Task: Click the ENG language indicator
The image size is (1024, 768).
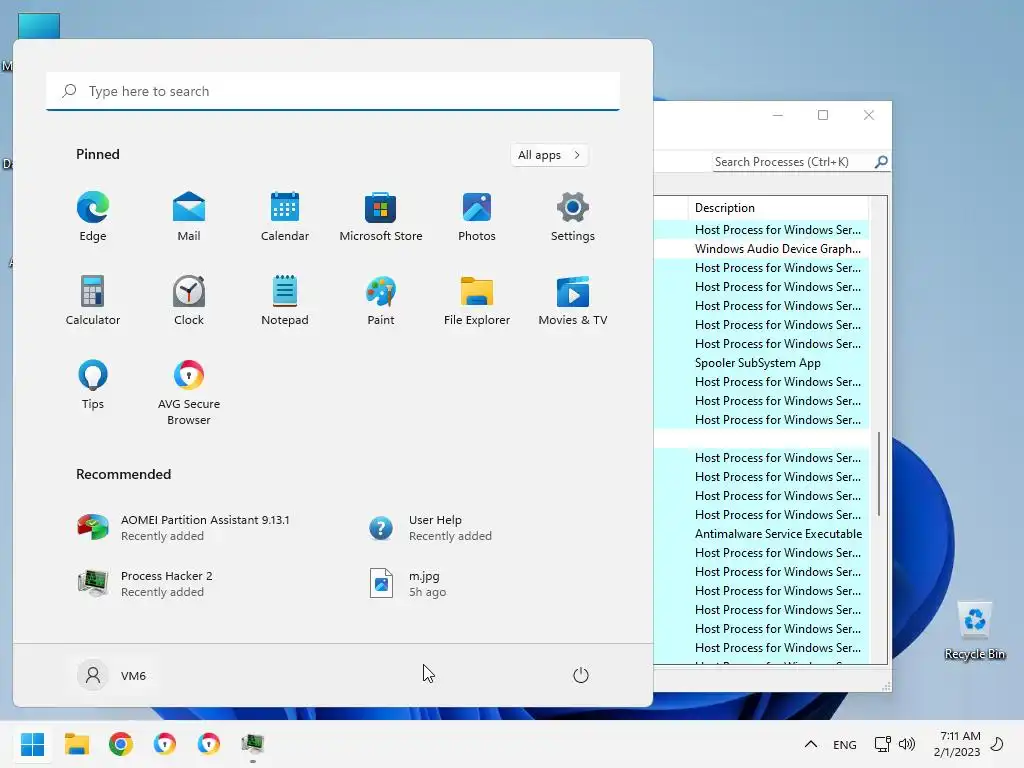Action: [x=844, y=744]
